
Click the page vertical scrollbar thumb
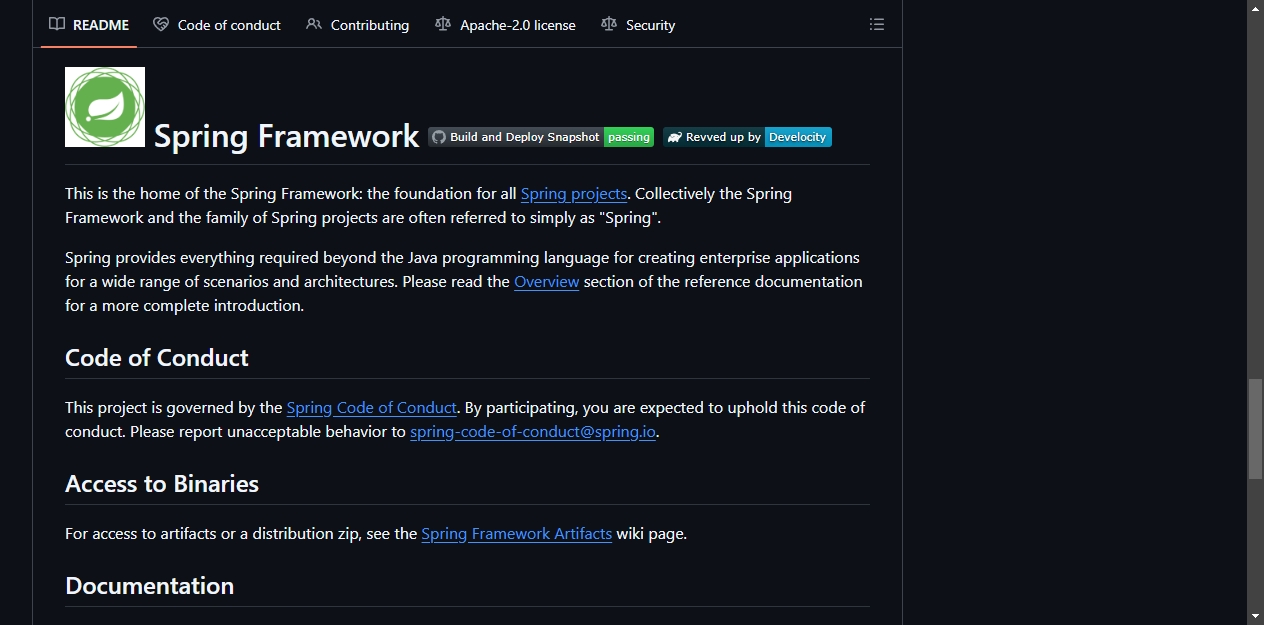(1255, 429)
